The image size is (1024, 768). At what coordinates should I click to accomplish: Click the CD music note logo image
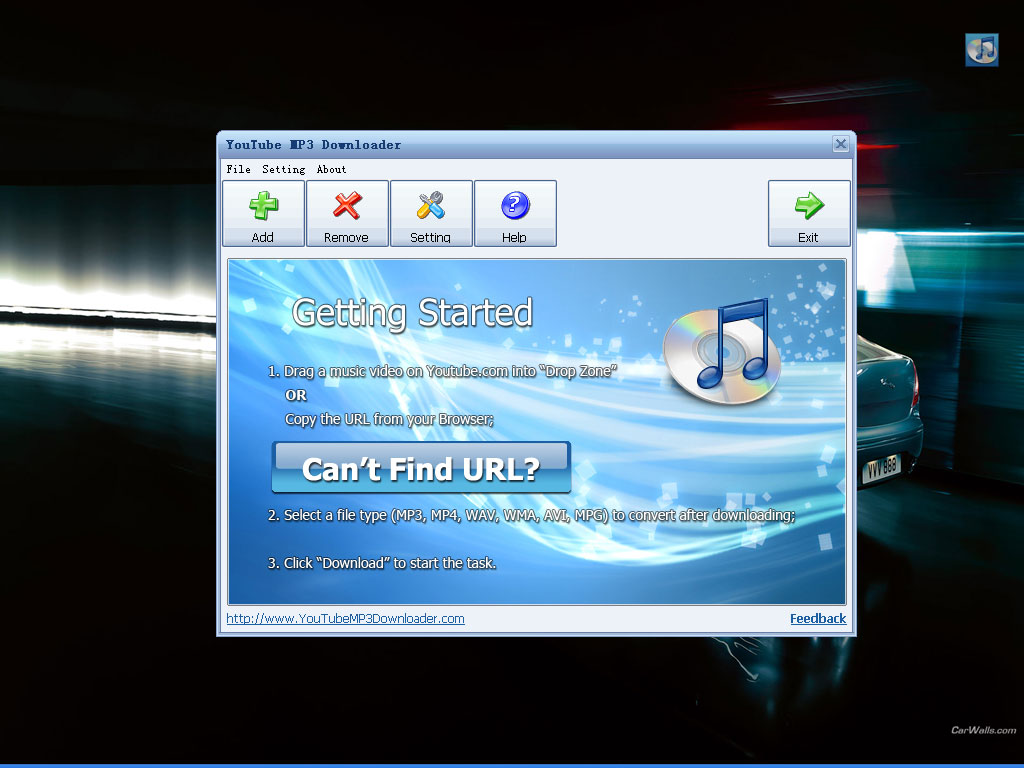[x=722, y=351]
